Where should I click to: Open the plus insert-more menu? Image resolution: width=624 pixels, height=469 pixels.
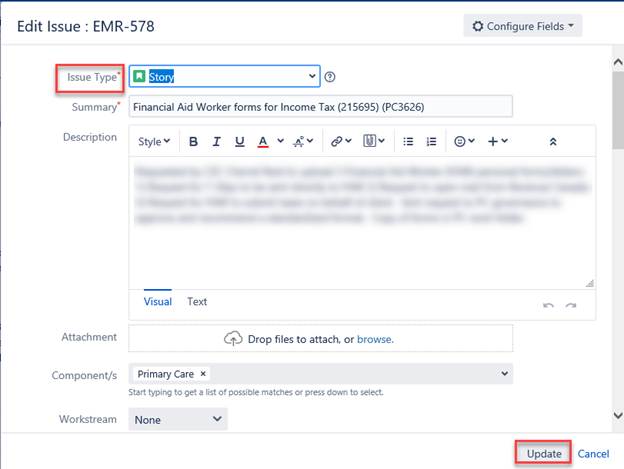(497, 141)
